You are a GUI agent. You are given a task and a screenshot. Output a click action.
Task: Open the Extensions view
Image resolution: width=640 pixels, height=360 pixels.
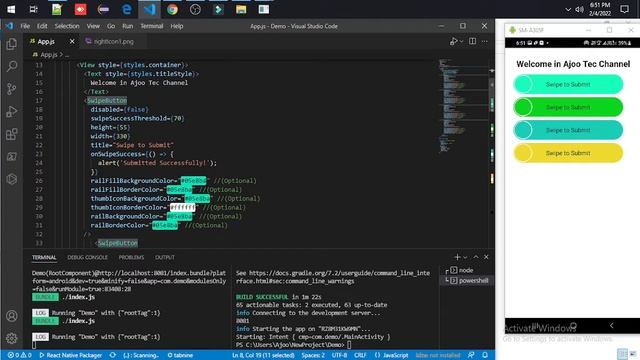(12, 134)
